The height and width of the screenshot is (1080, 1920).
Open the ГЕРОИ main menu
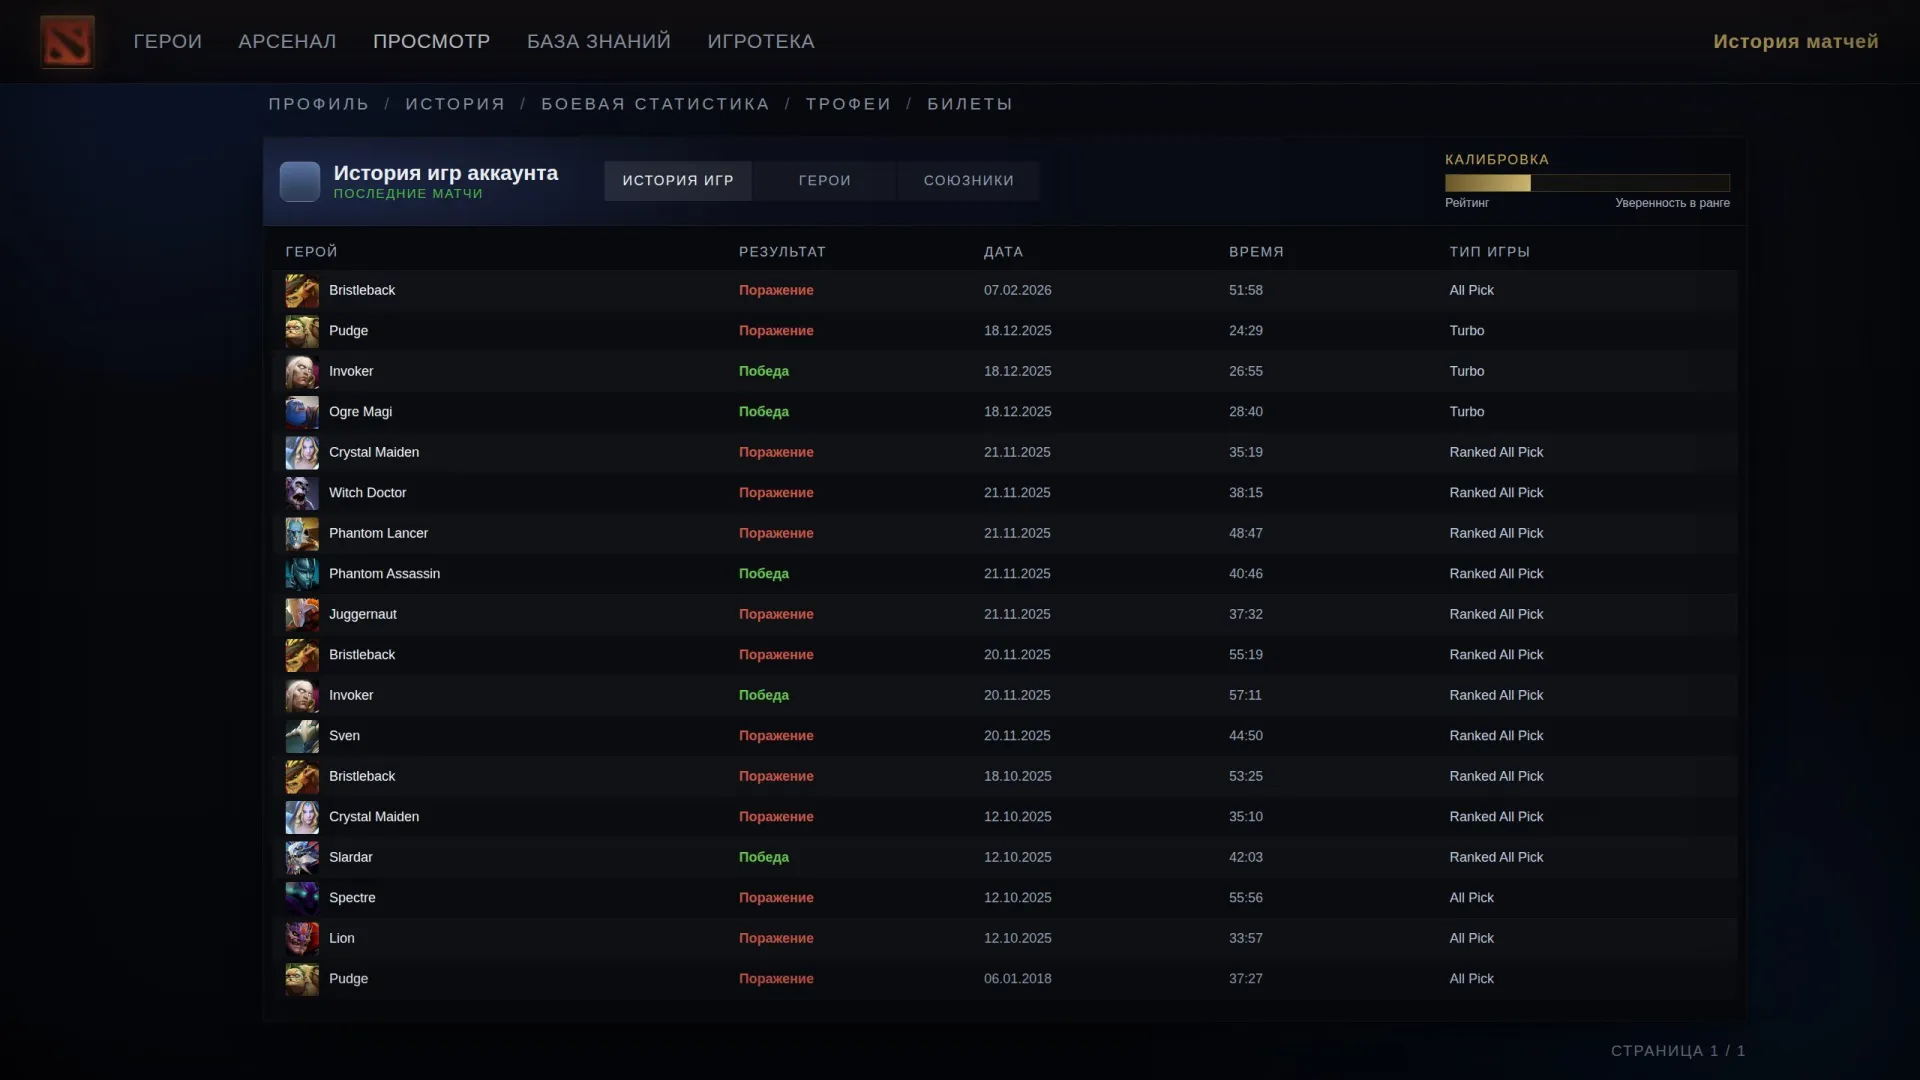(168, 41)
